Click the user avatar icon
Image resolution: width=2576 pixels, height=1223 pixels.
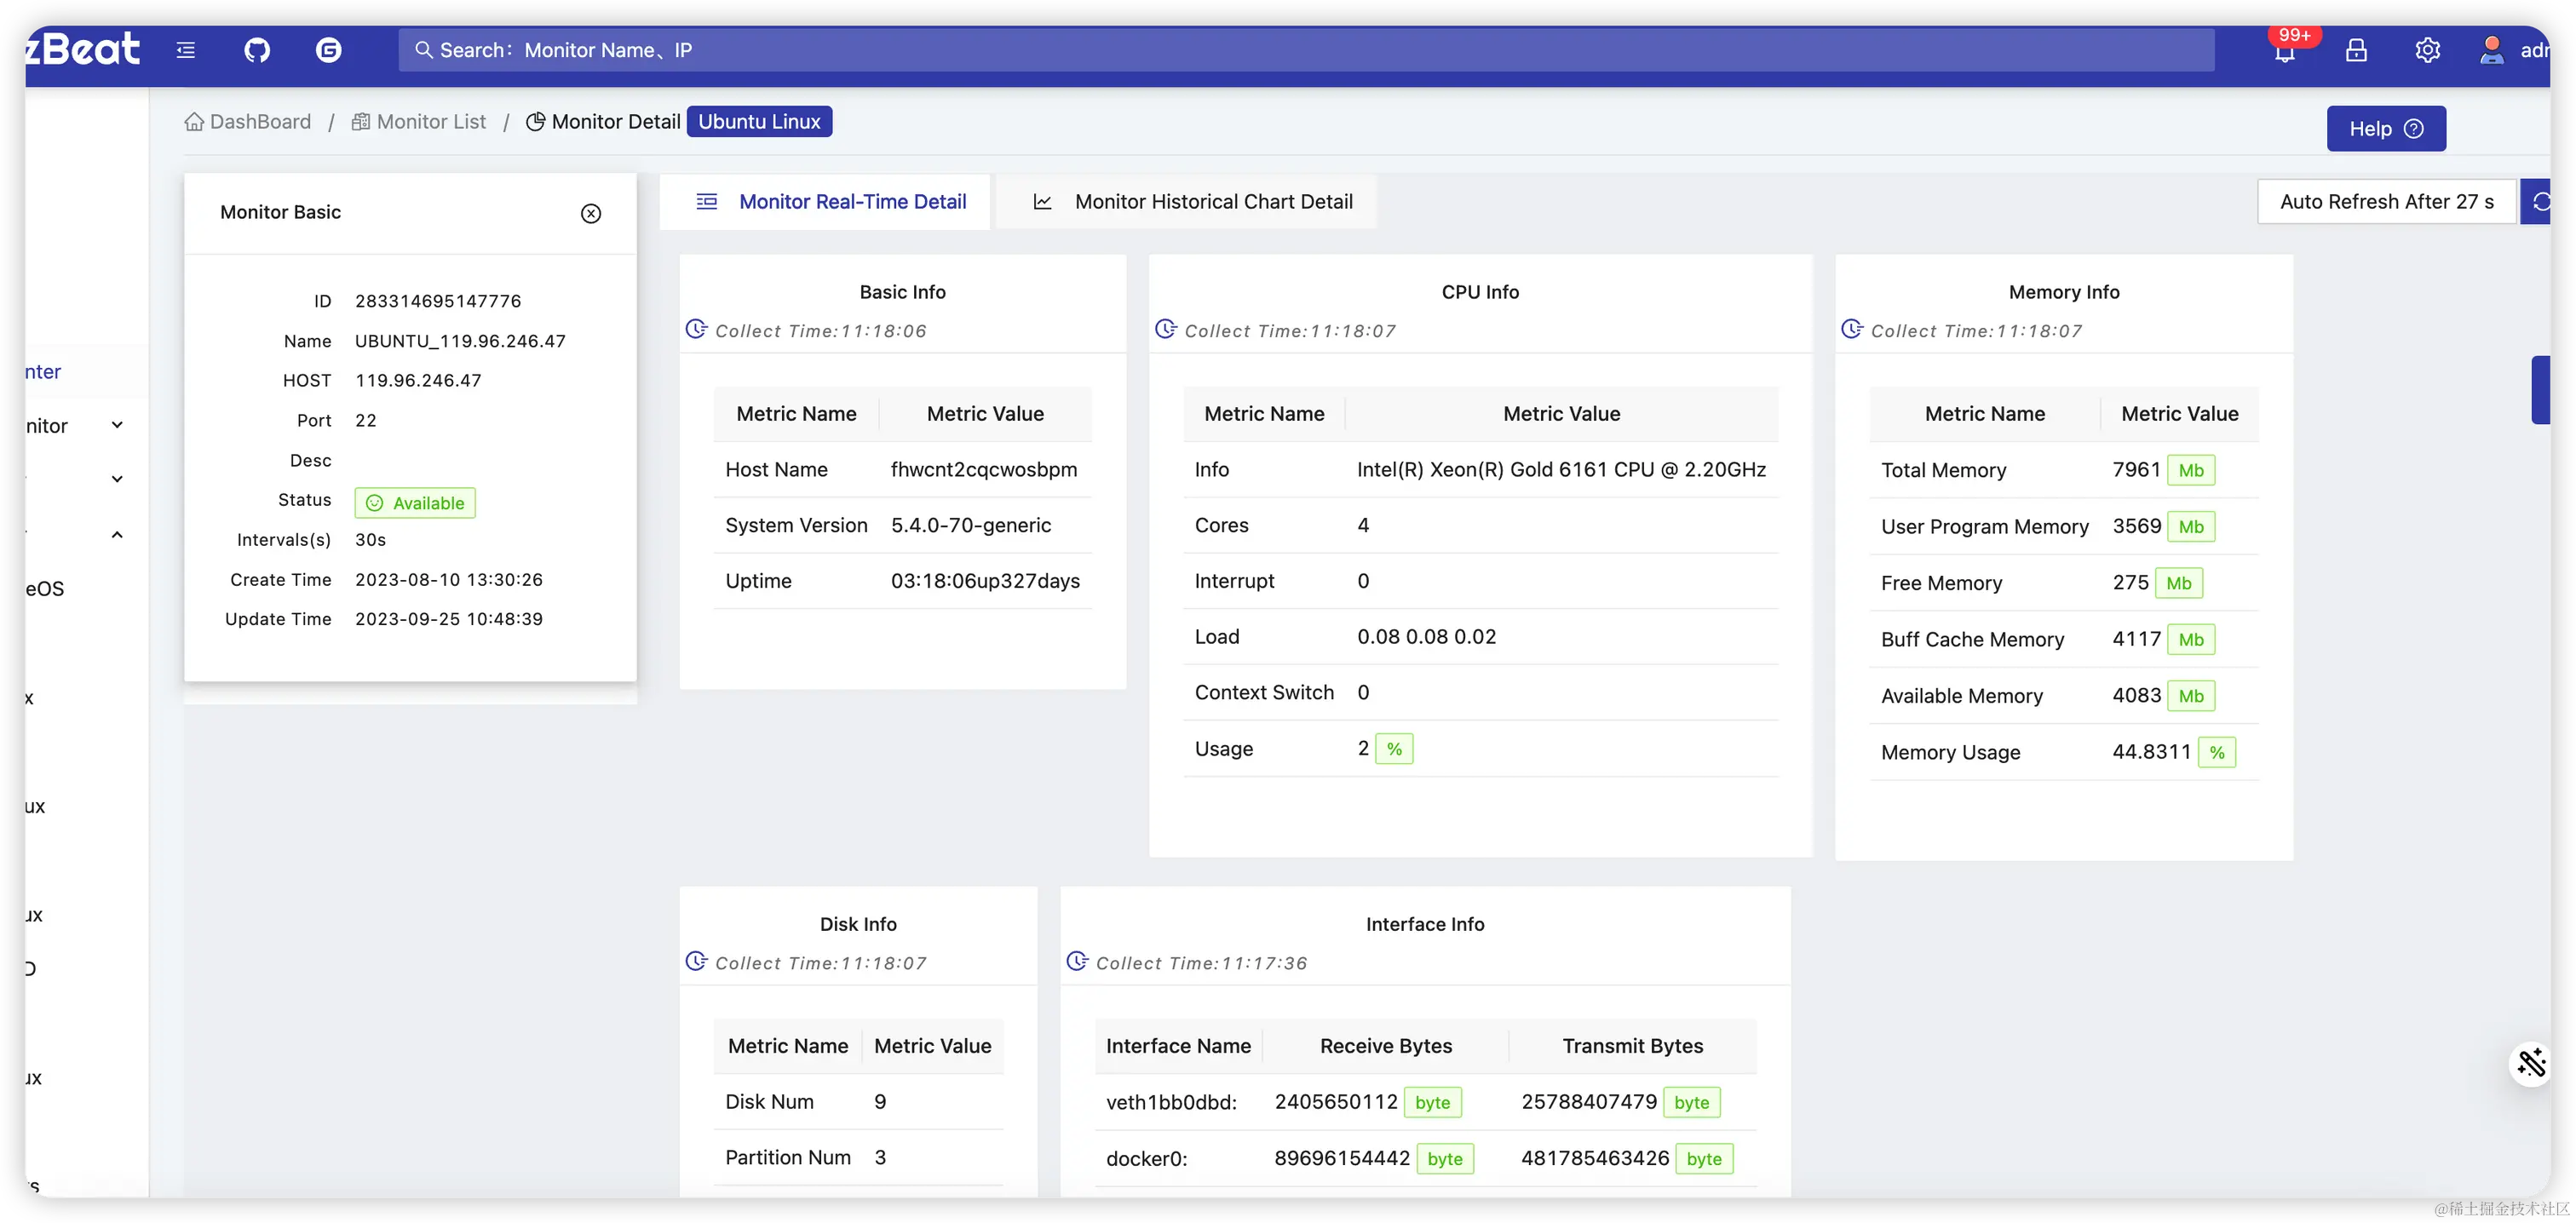point(2491,50)
